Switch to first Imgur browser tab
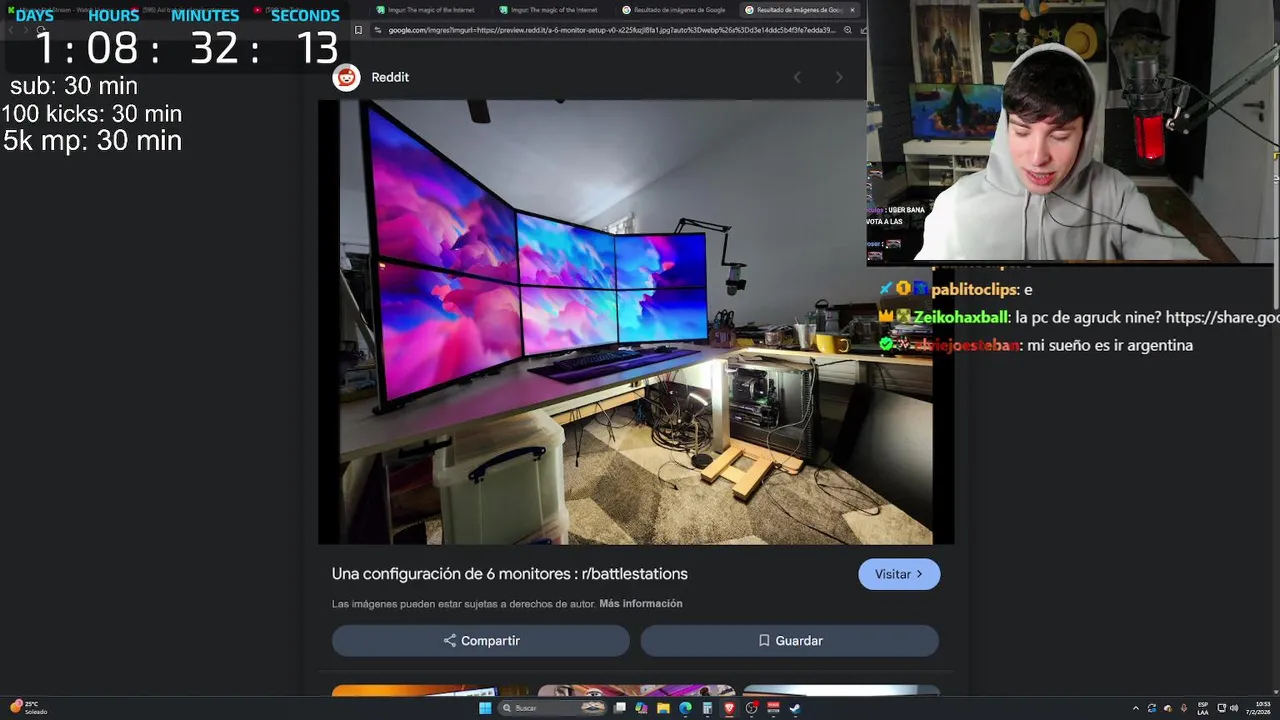Image resolution: width=1280 pixels, height=720 pixels. tap(430, 10)
